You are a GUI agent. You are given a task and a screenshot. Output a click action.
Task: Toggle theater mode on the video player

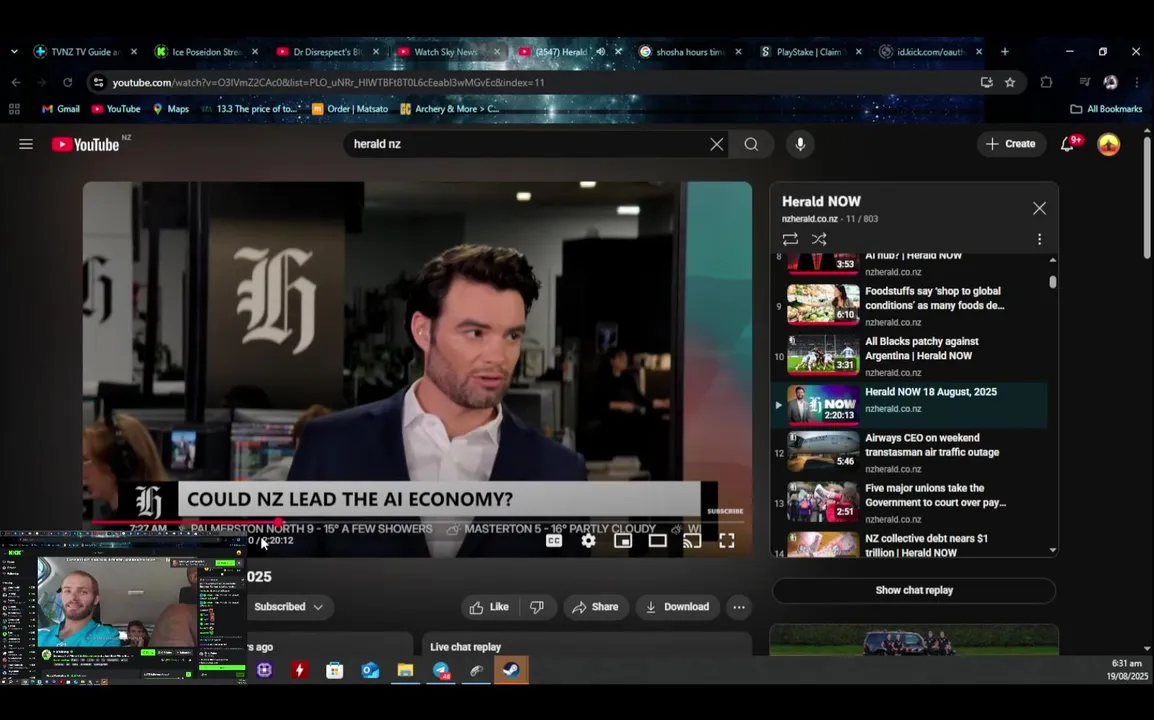(x=657, y=541)
